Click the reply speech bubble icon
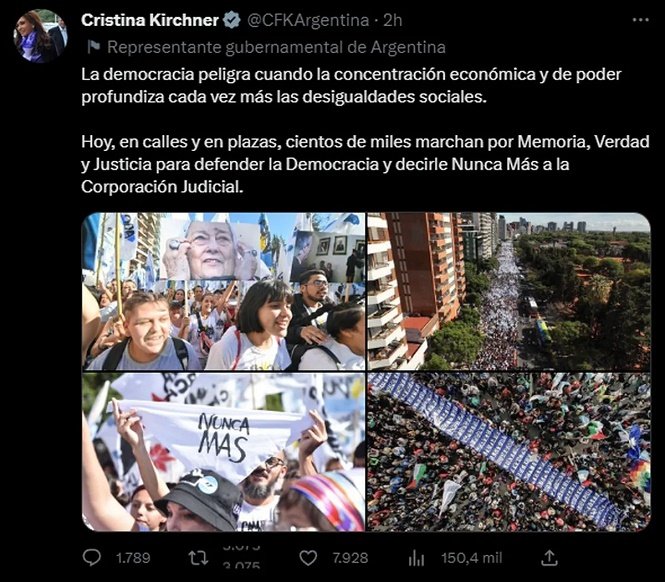 point(92,558)
